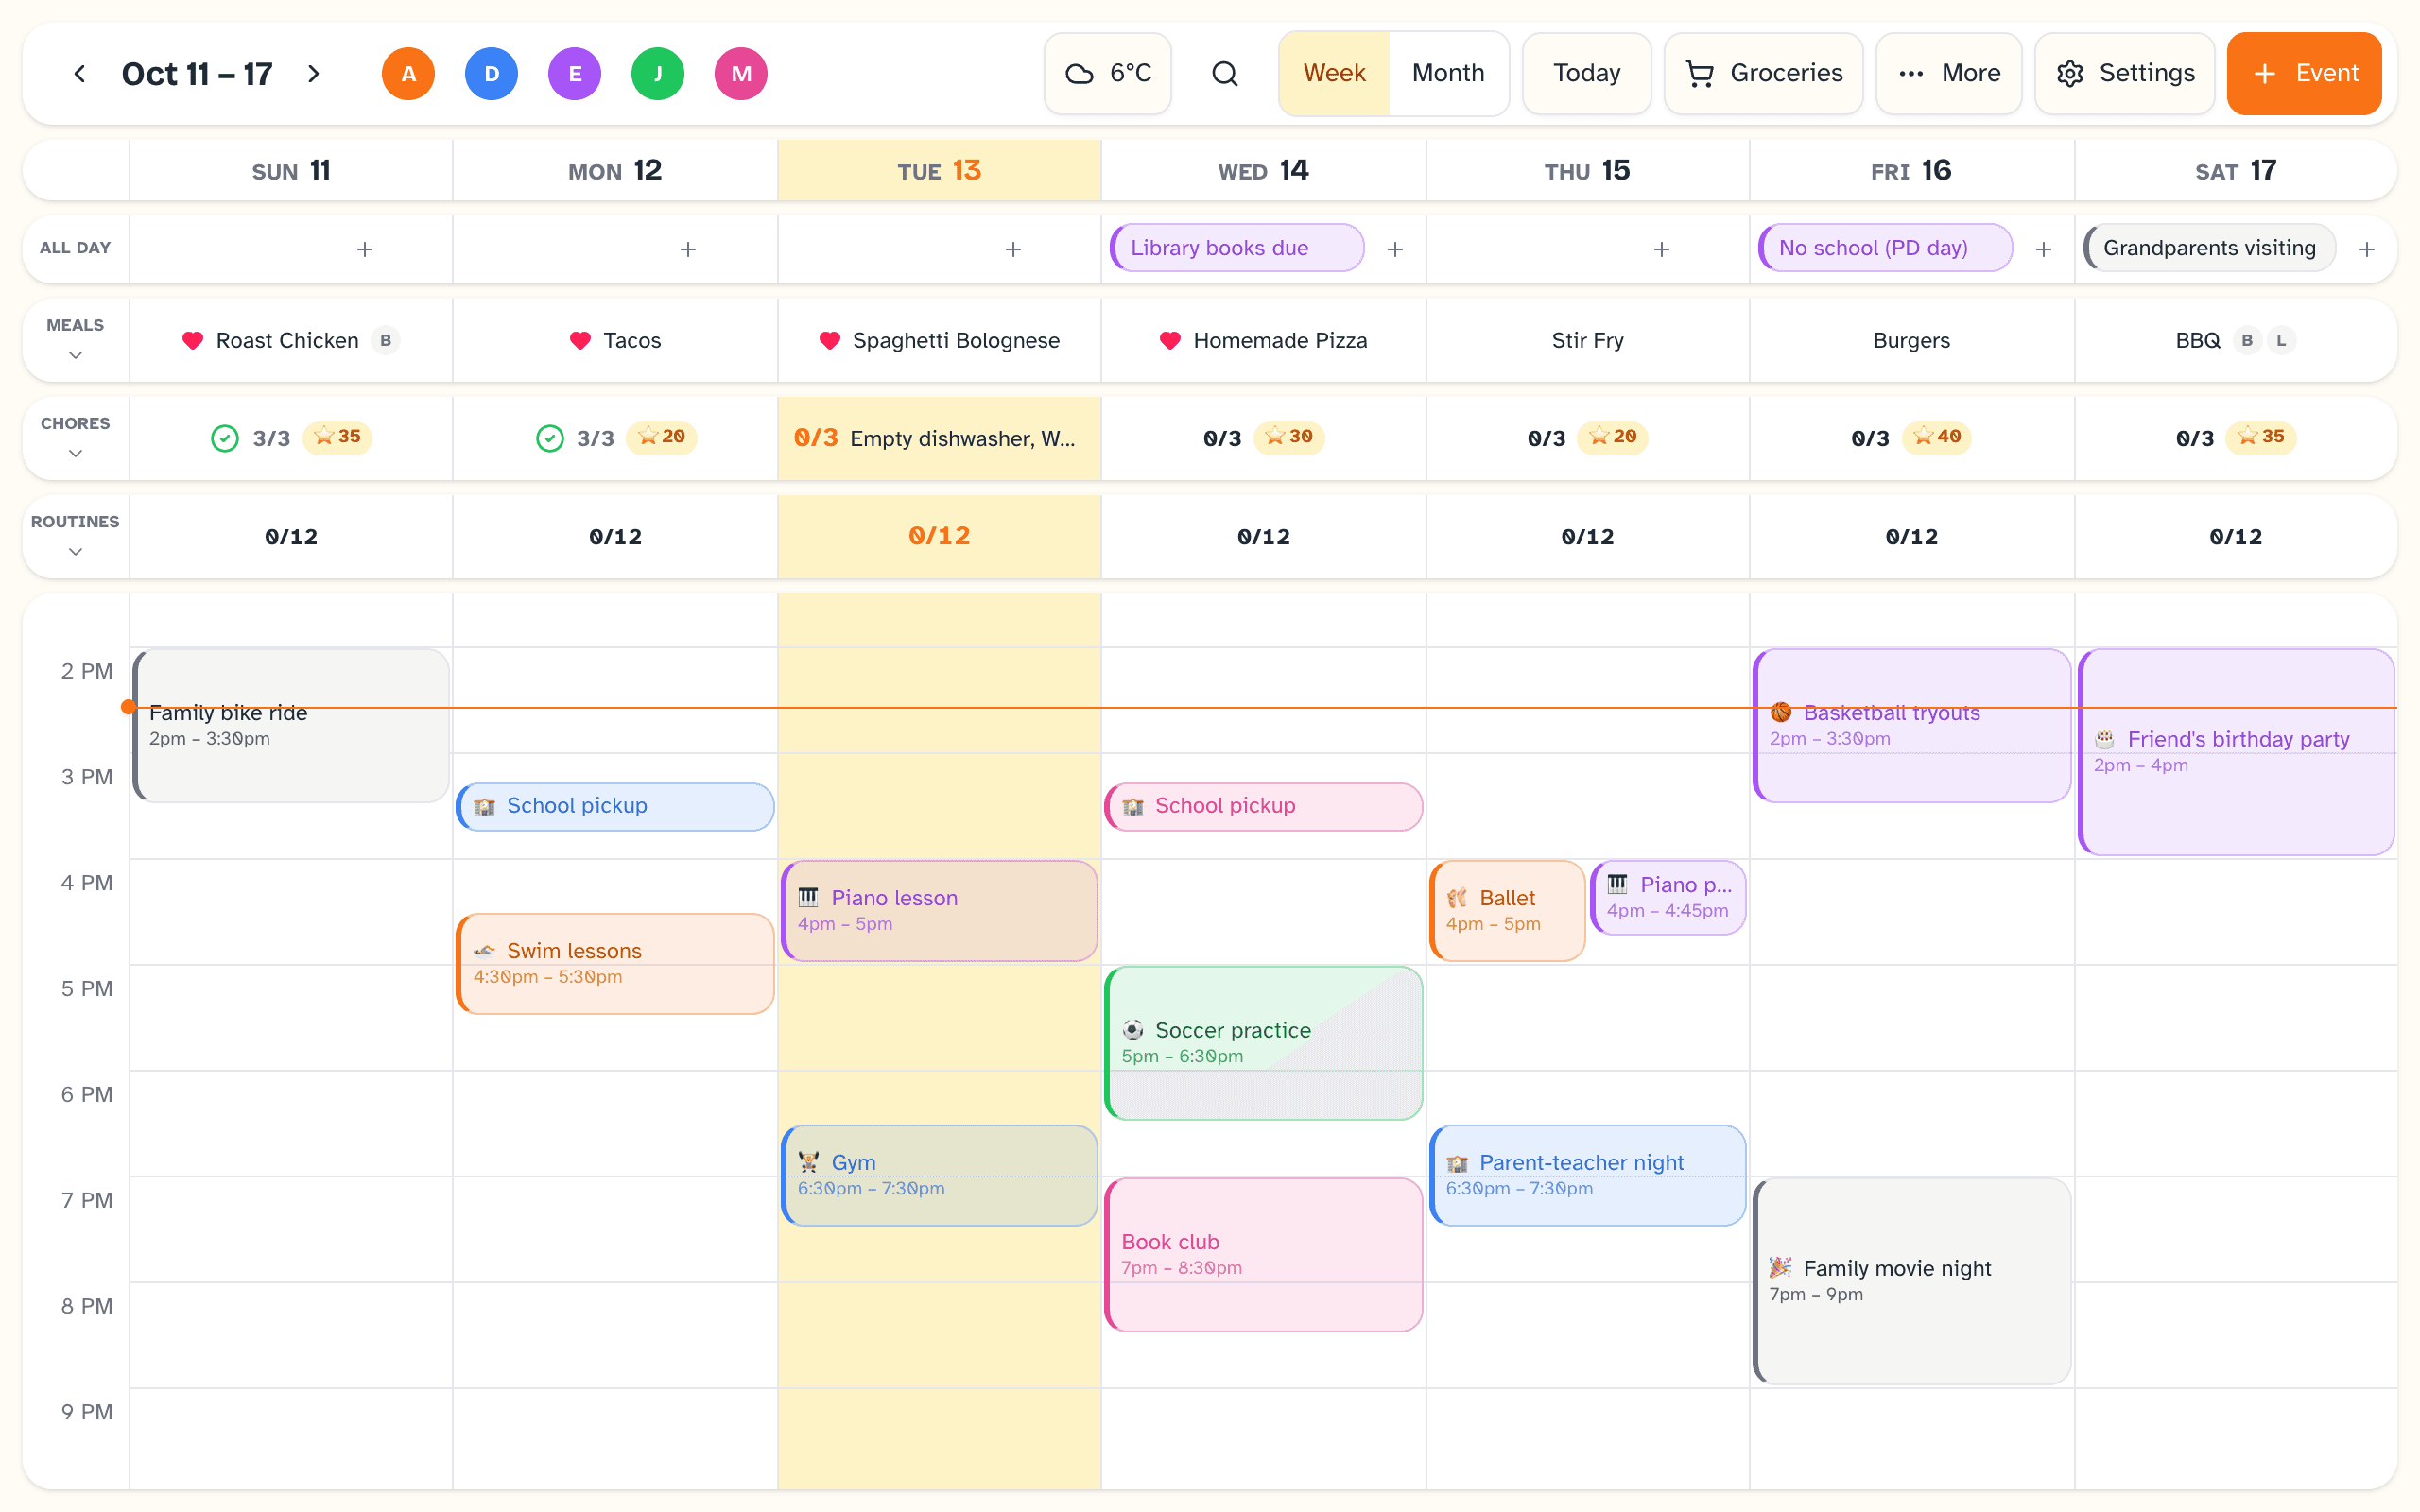Open Tuesday's Piano lesson event
The image size is (2420, 1512).
[x=939, y=910]
